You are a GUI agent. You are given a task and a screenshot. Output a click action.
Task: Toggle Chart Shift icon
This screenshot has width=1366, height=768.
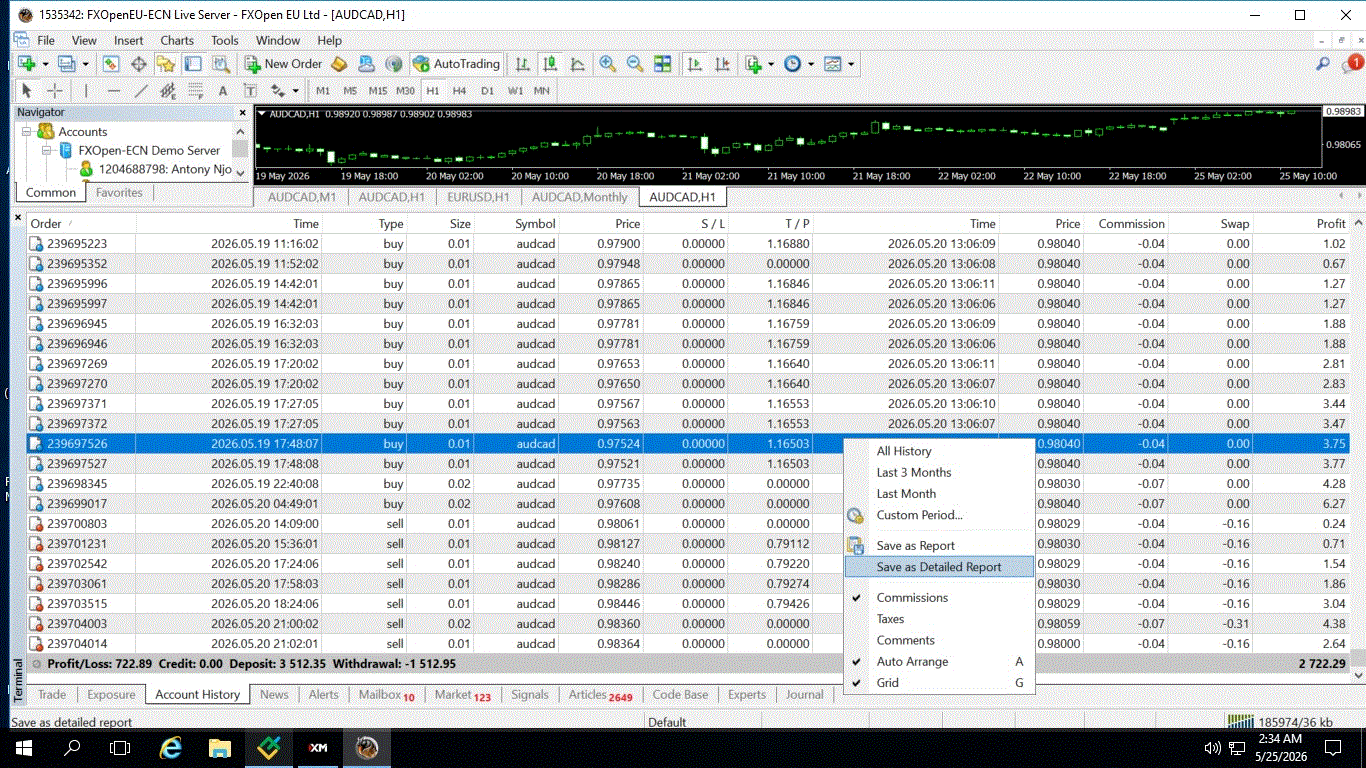click(720, 64)
